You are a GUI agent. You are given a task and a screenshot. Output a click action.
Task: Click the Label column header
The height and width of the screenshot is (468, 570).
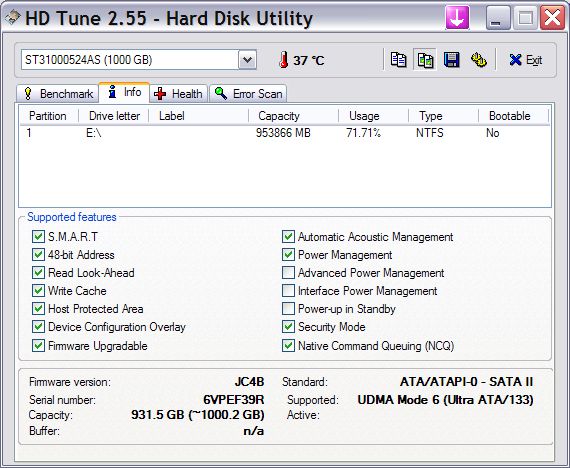click(199, 116)
